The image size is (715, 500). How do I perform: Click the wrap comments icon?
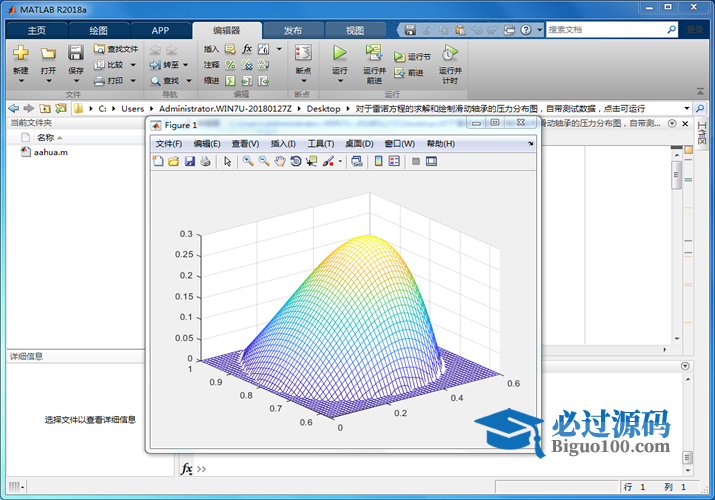[263, 65]
